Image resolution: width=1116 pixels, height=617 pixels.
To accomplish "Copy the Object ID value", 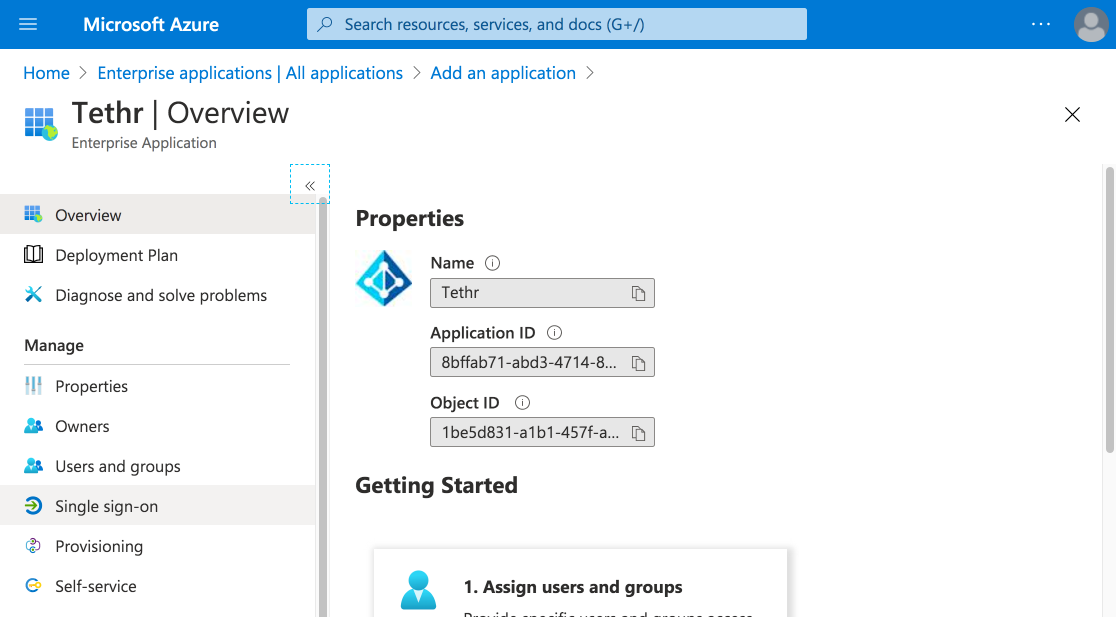I will tap(639, 432).
